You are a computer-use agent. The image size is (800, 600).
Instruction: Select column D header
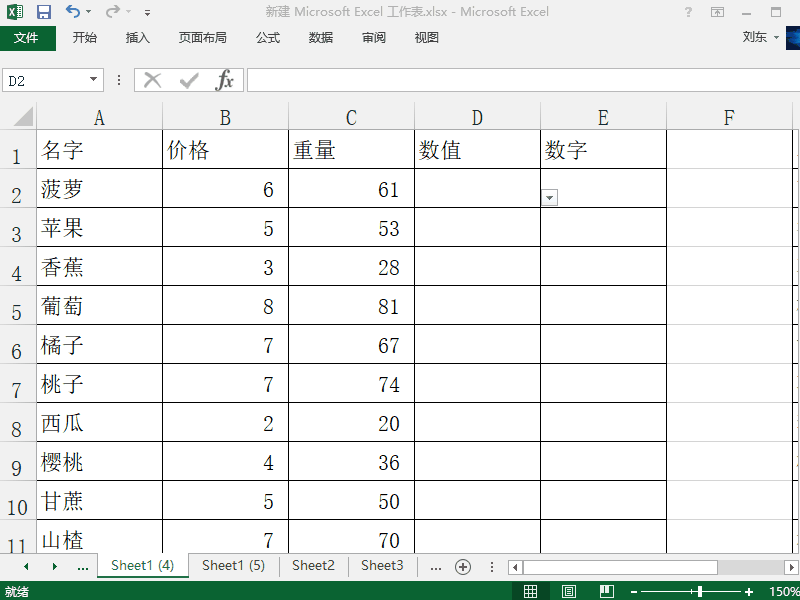tap(478, 117)
